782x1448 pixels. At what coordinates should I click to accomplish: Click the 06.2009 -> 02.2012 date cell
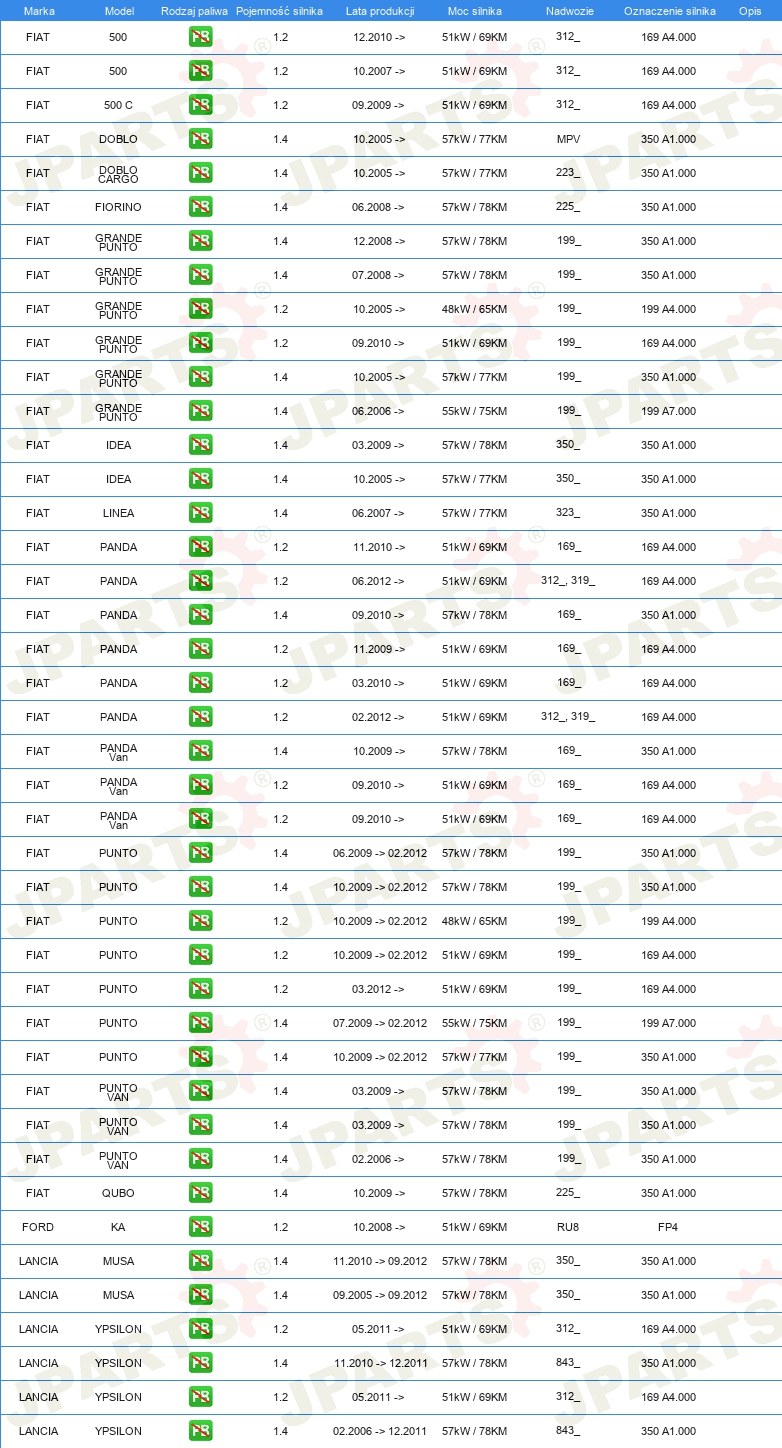tap(380, 853)
